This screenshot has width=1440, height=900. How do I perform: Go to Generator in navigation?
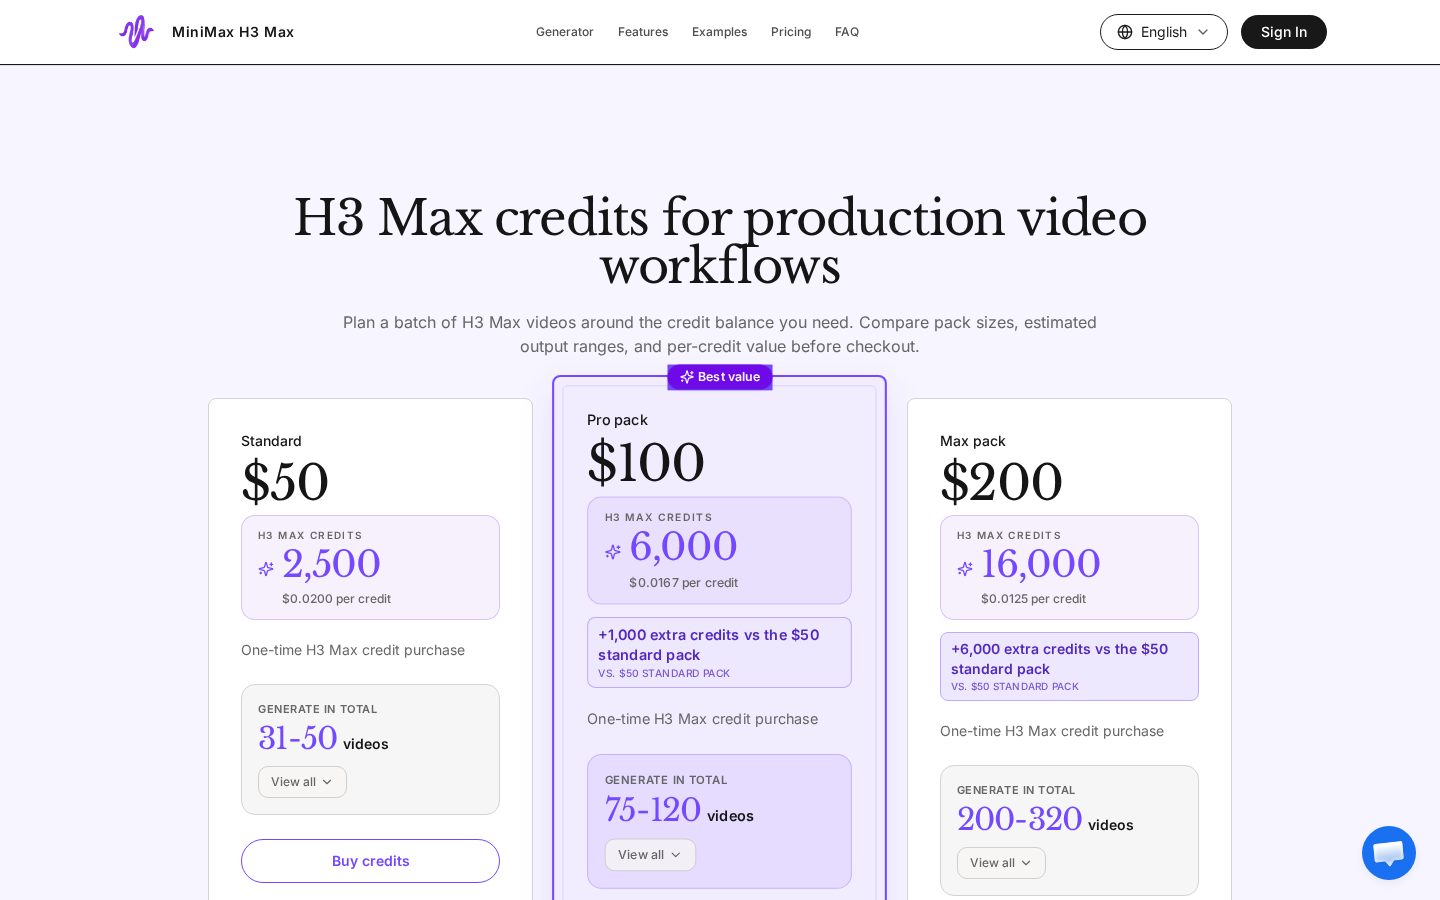pyautogui.click(x=565, y=32)
